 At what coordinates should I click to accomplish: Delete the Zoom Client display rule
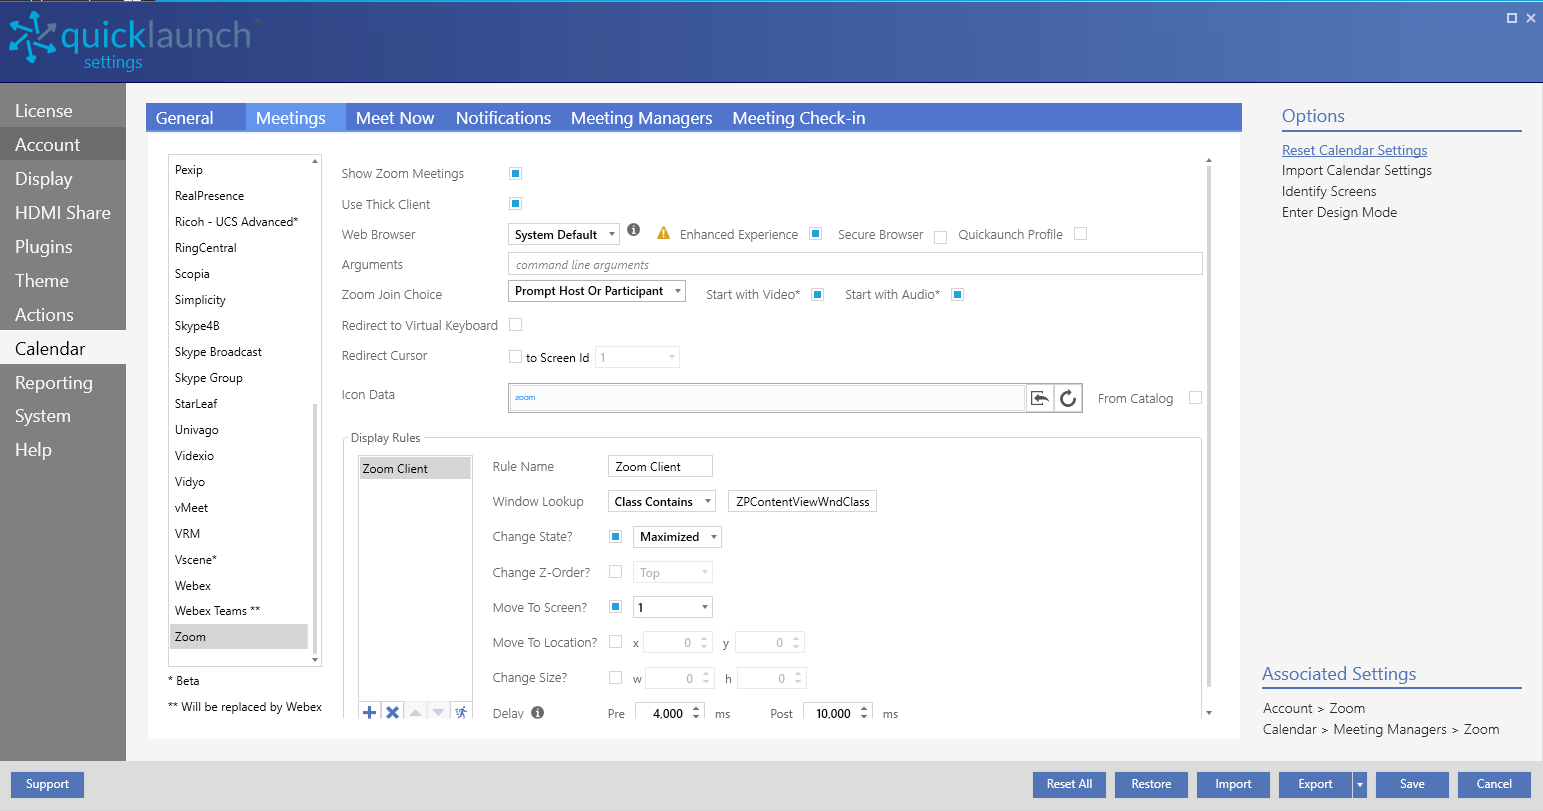(392, 712)
